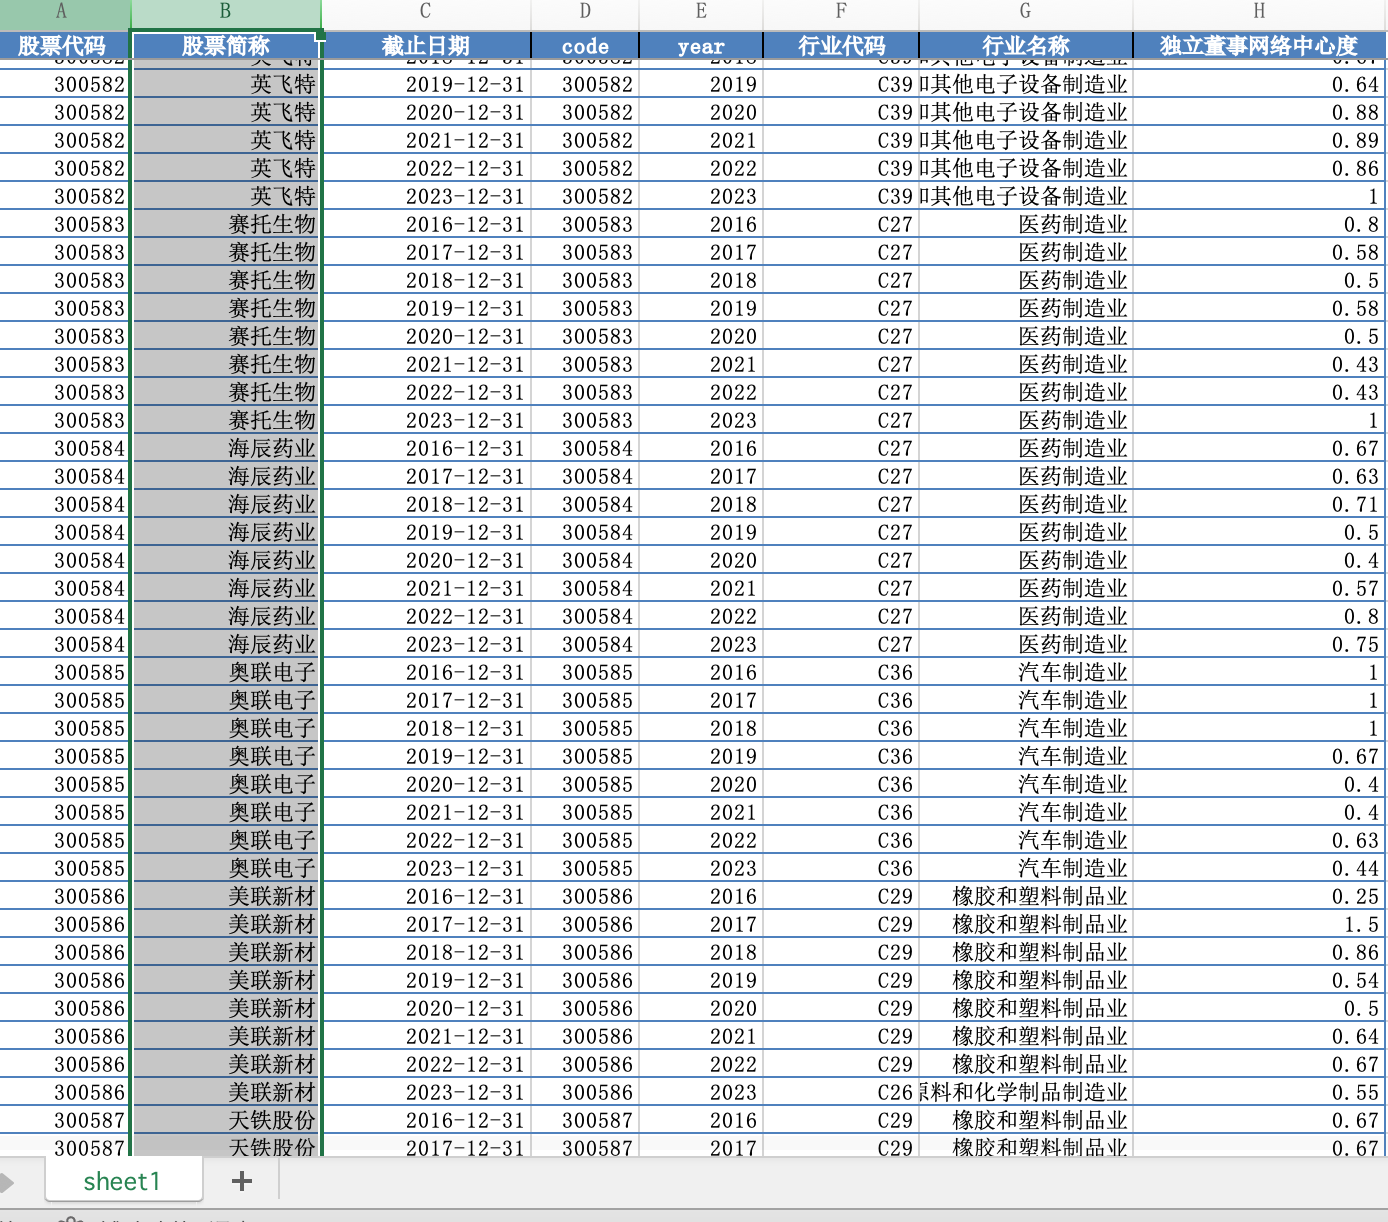Select the cell showing 0.89
The width and height of the screenshot is (1388, 1222).
click(x=1259, y=141)
